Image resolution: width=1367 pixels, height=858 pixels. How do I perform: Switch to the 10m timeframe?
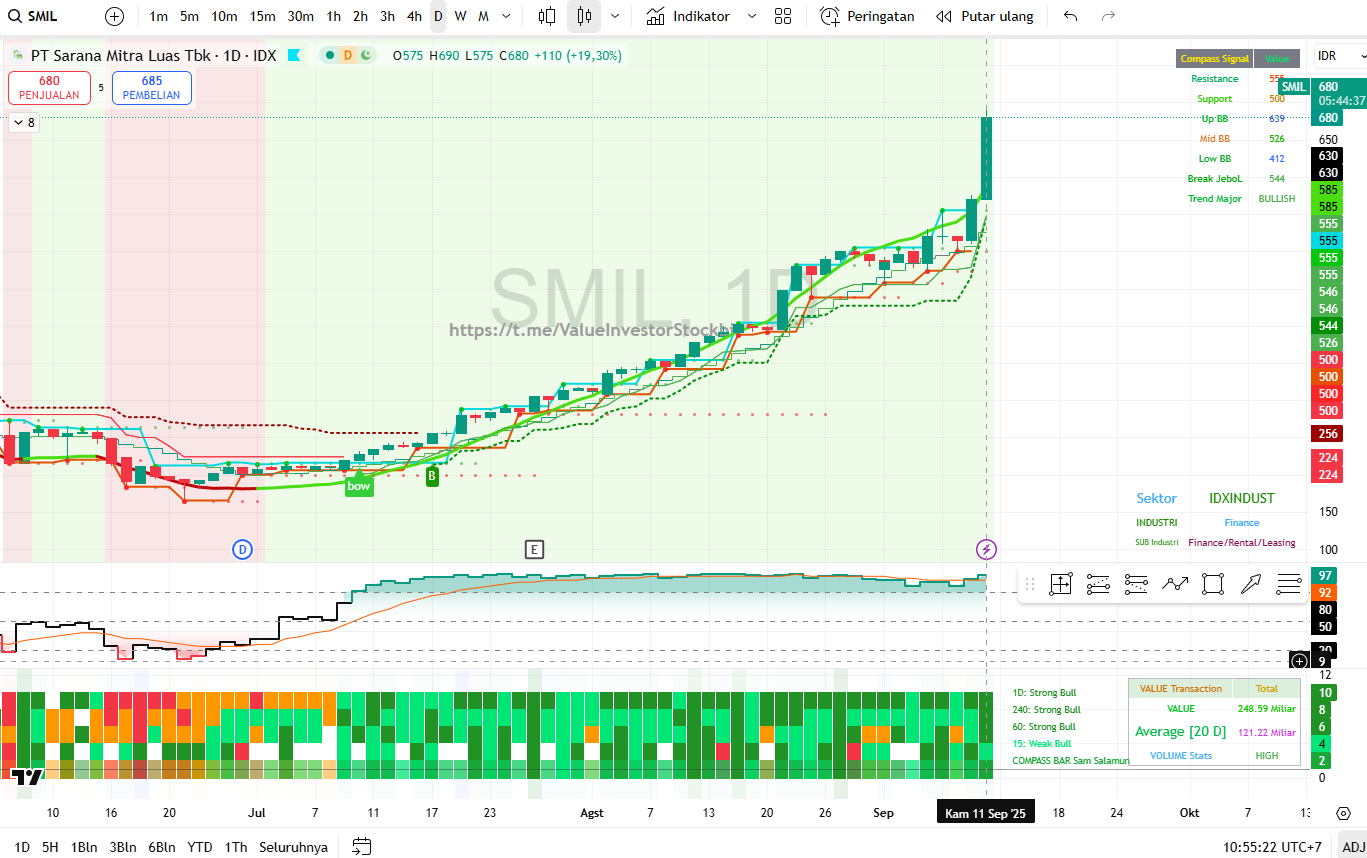[224, 16]
